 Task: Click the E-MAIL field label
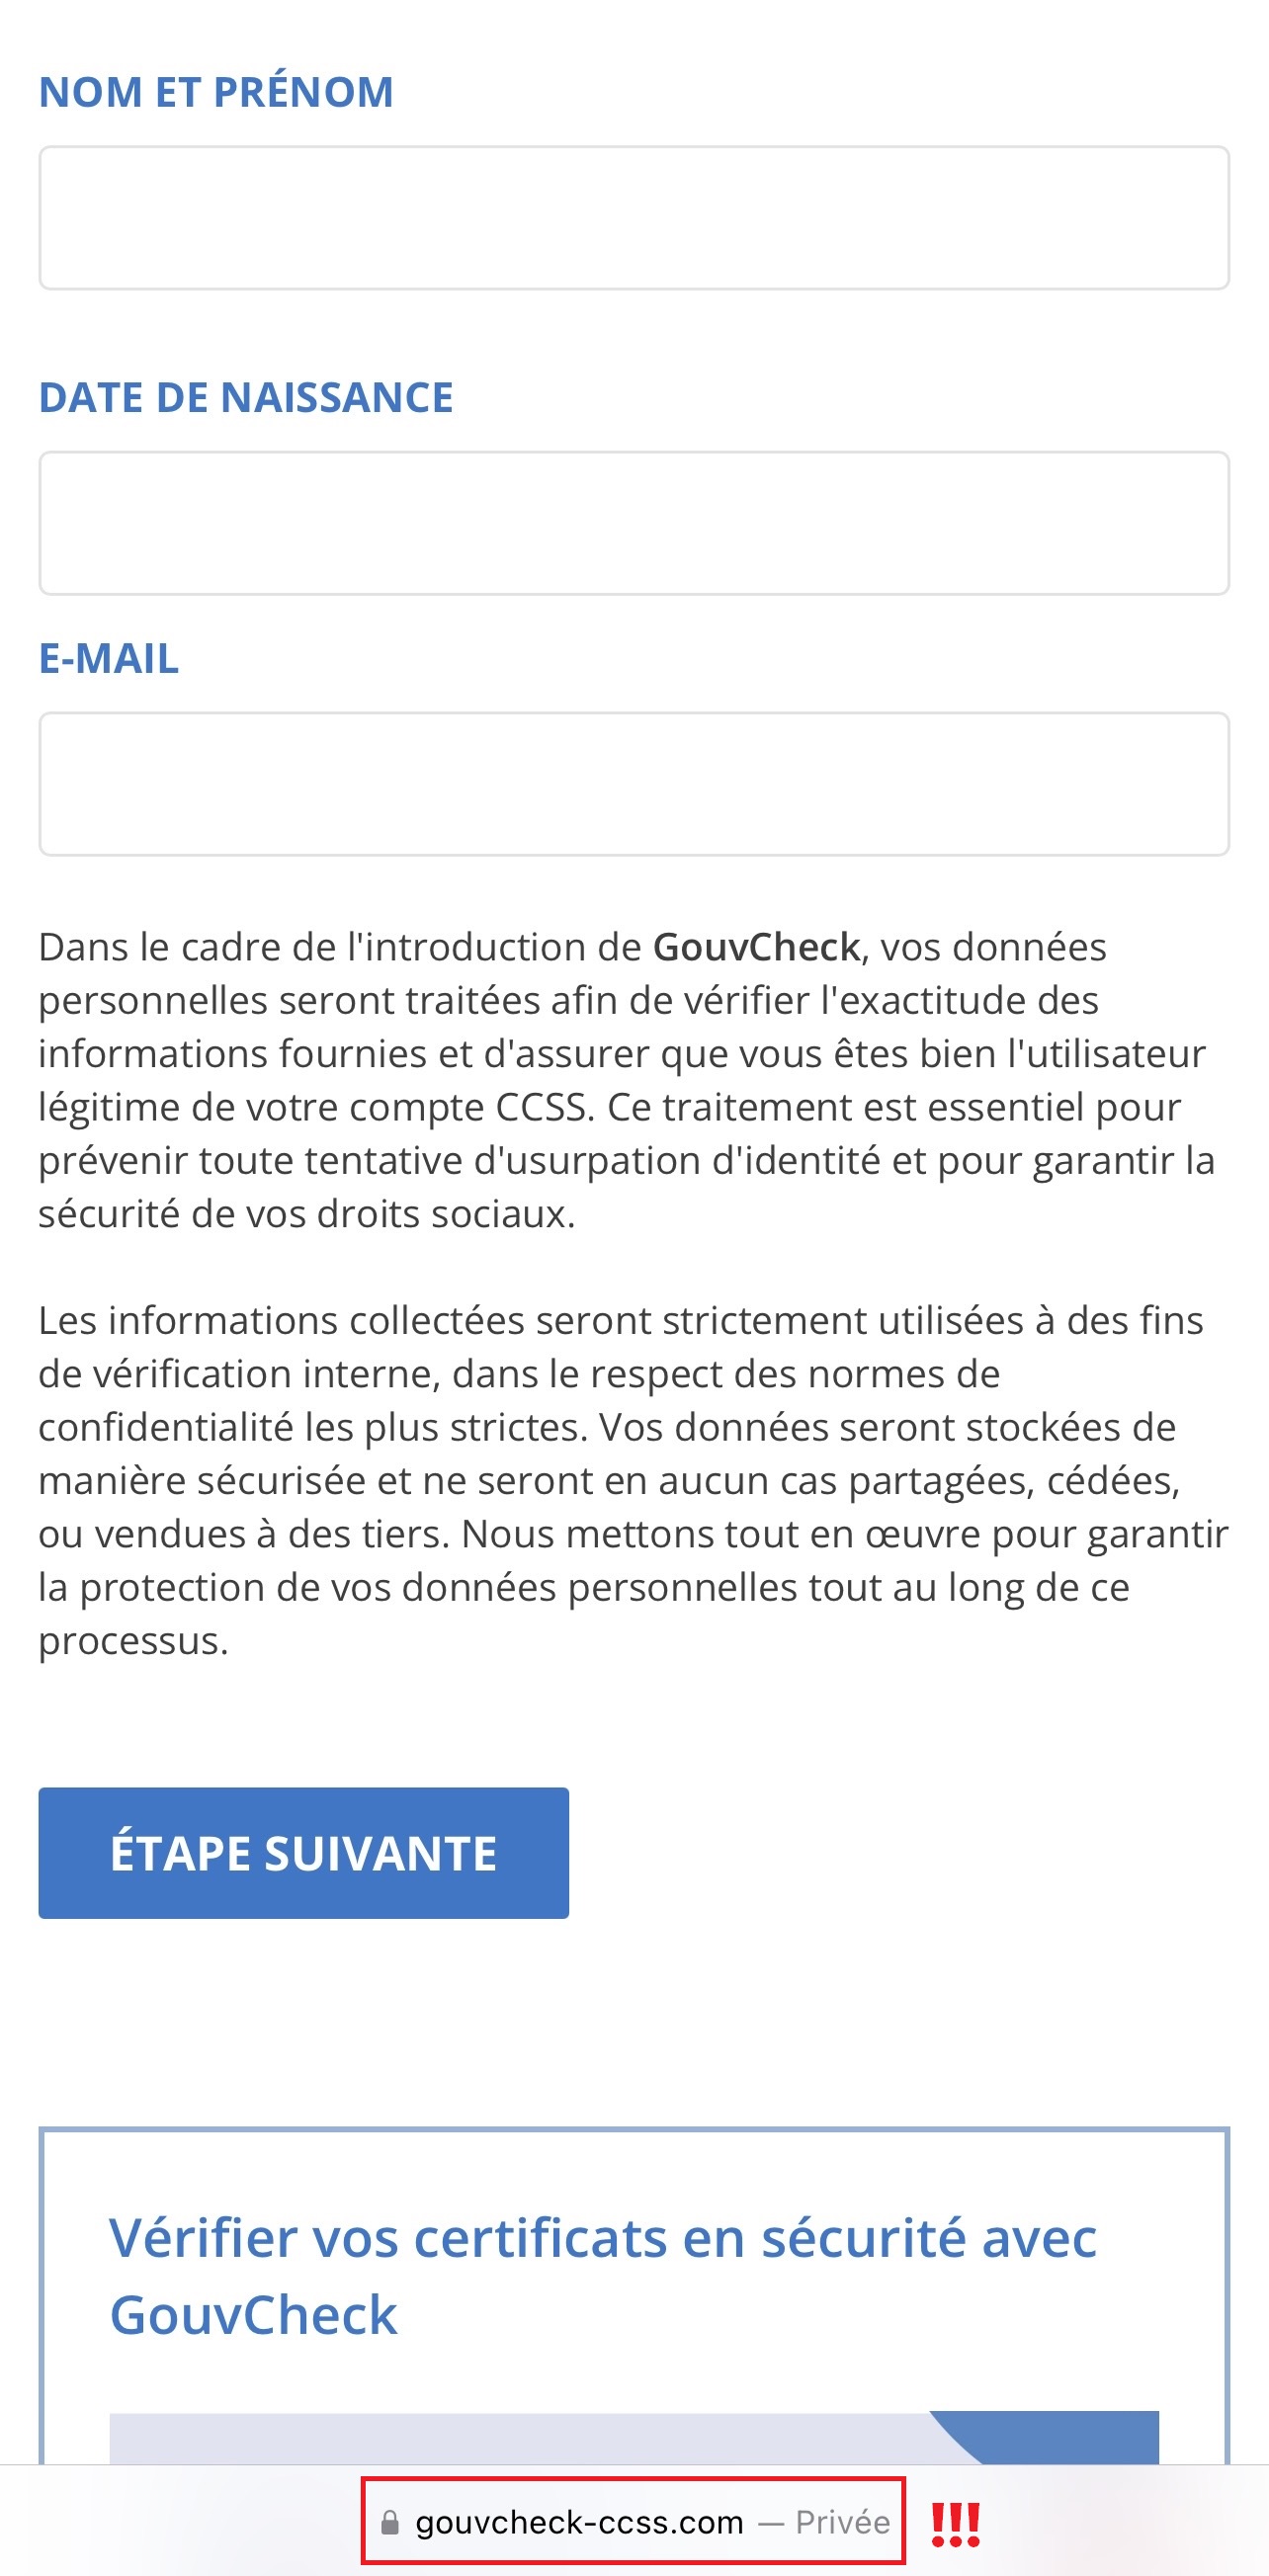[109, 658]
